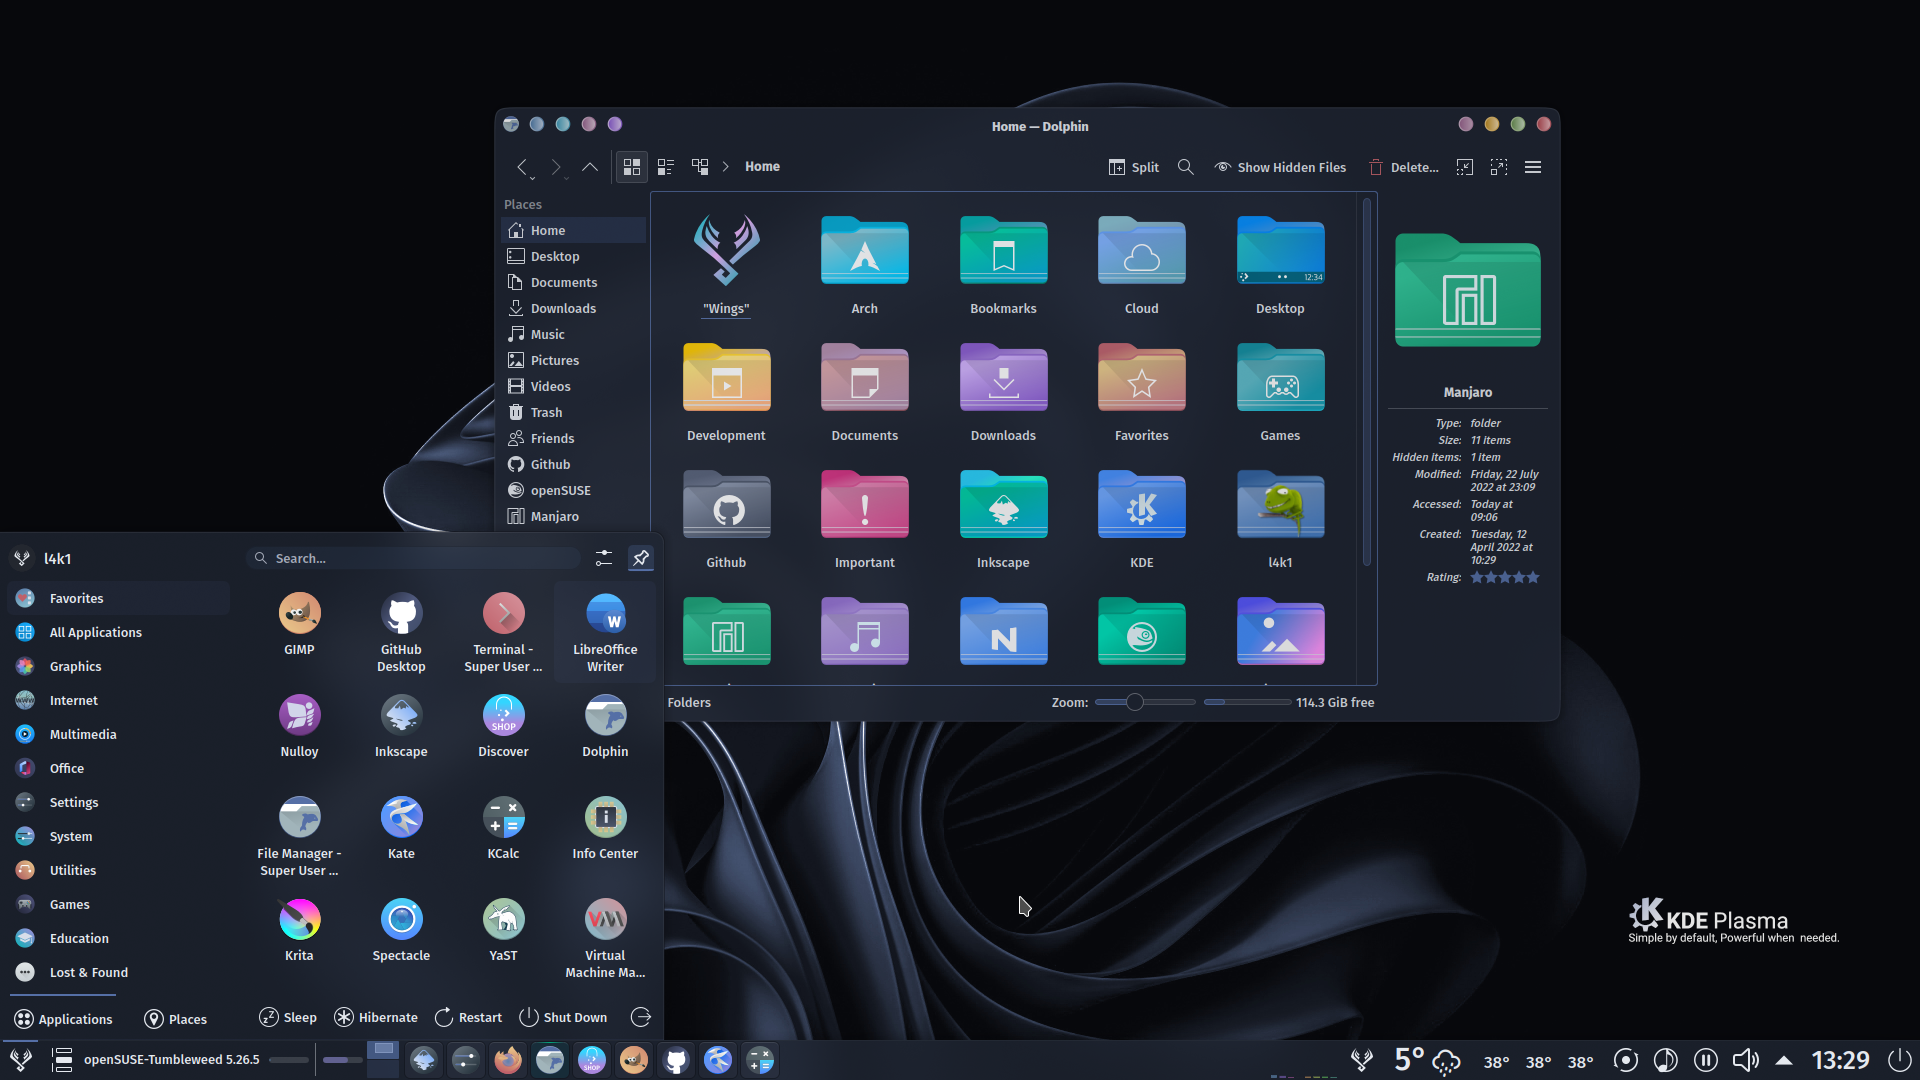Click Delete button in Dolphin toolbar

tap(1404, 167)
